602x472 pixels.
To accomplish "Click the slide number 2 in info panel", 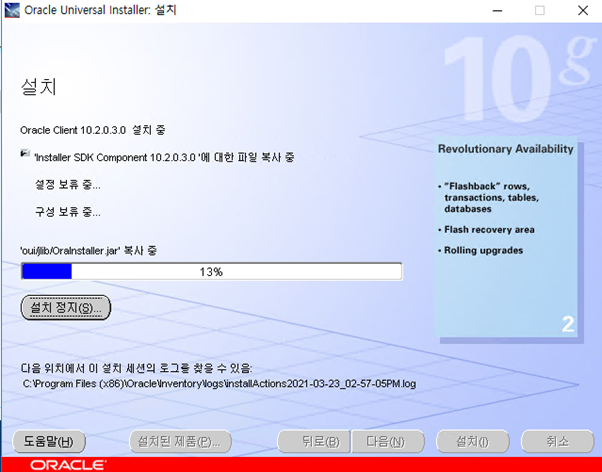I will [568, 325].
